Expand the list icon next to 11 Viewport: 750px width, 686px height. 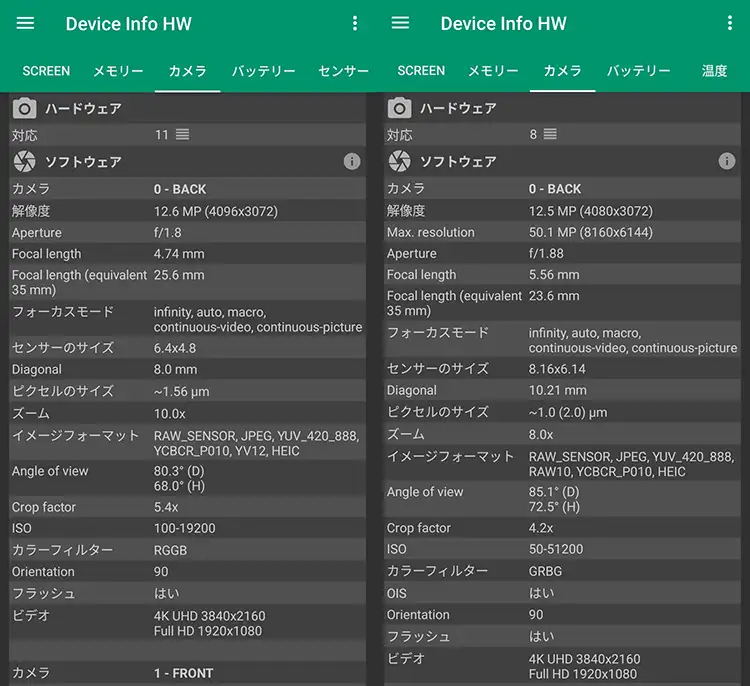coord(182,135)
